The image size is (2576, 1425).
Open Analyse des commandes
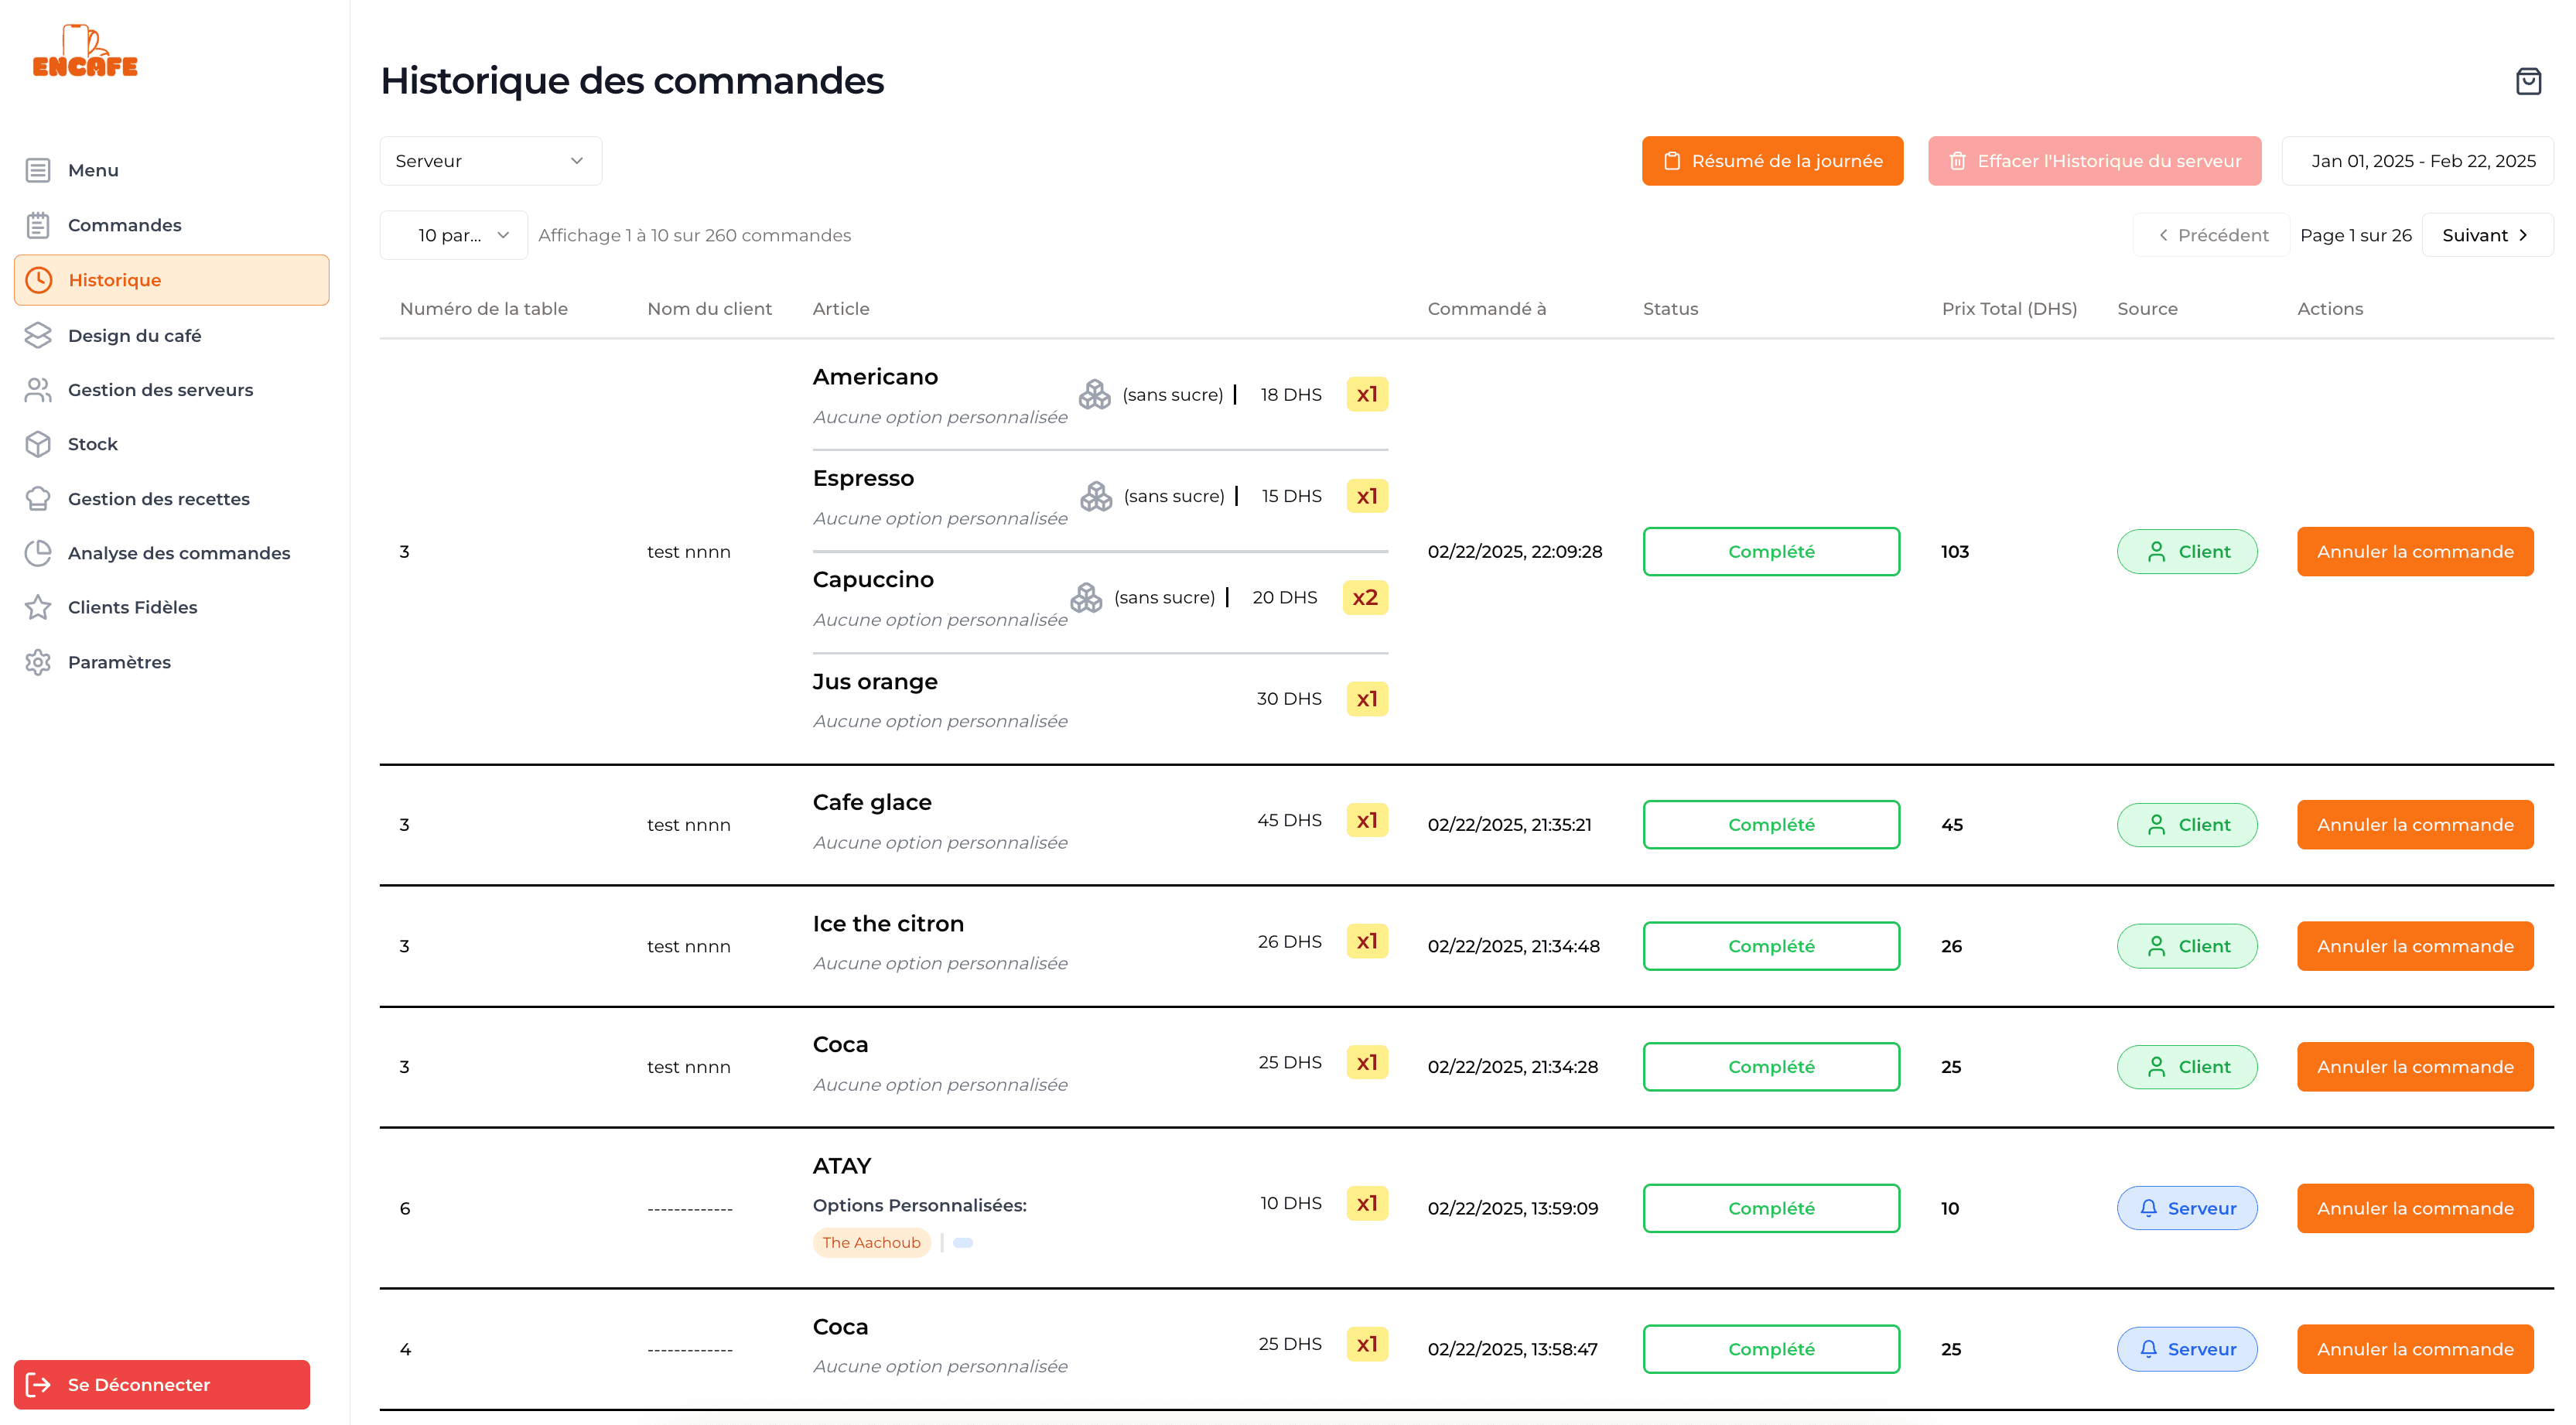pos(179,553)
